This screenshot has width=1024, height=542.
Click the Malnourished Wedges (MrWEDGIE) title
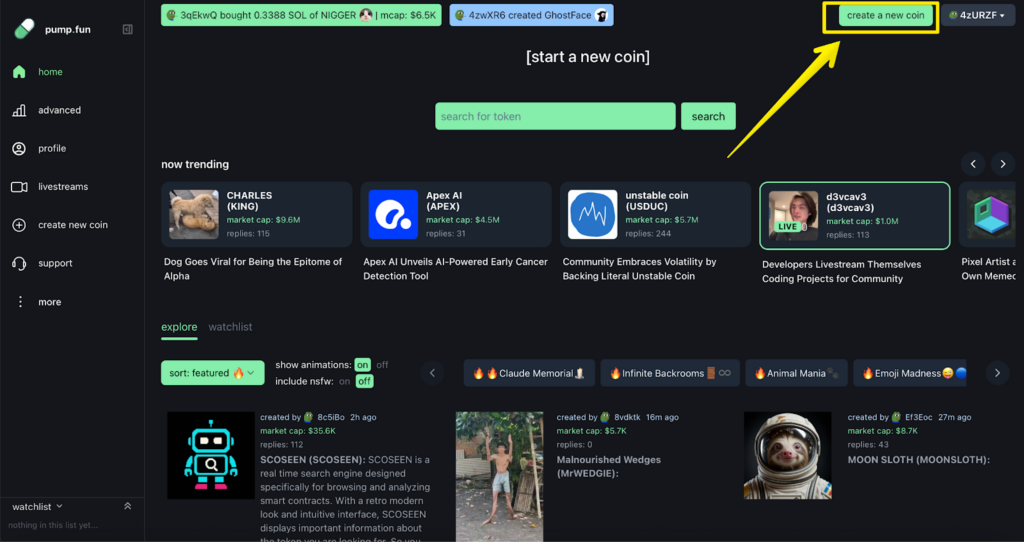point(609,466)
